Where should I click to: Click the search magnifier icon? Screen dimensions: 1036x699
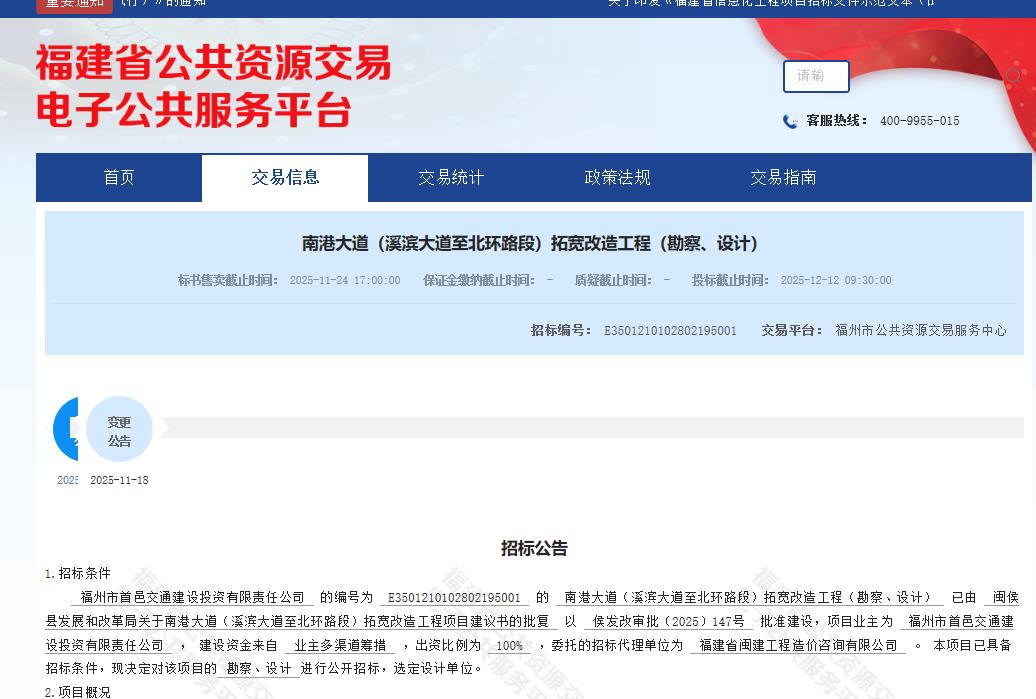(1014, 76)
